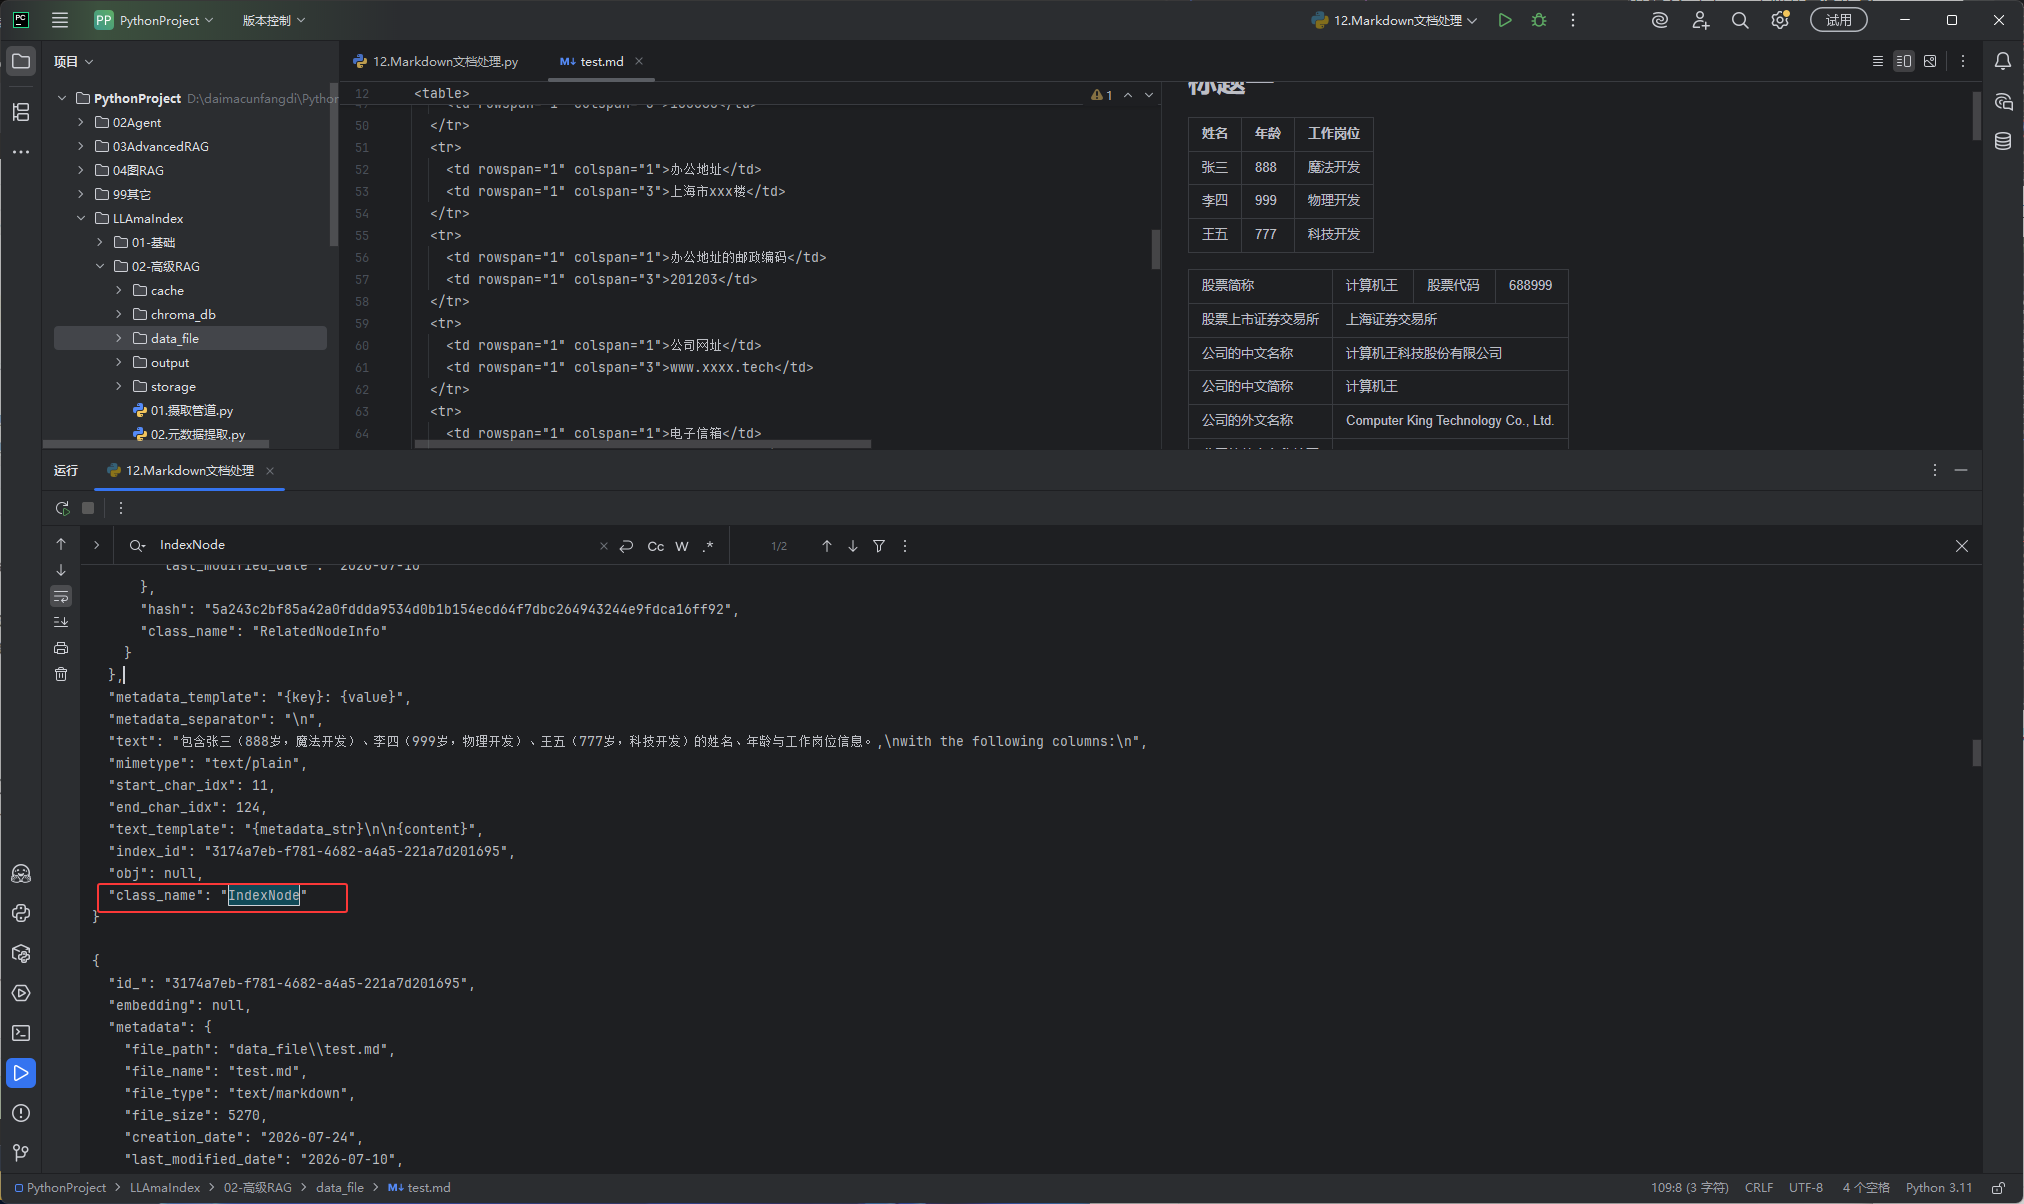Open the main hamburger menu
The height and width of the screenshot is (1204, 2024).
coord(60,20)
